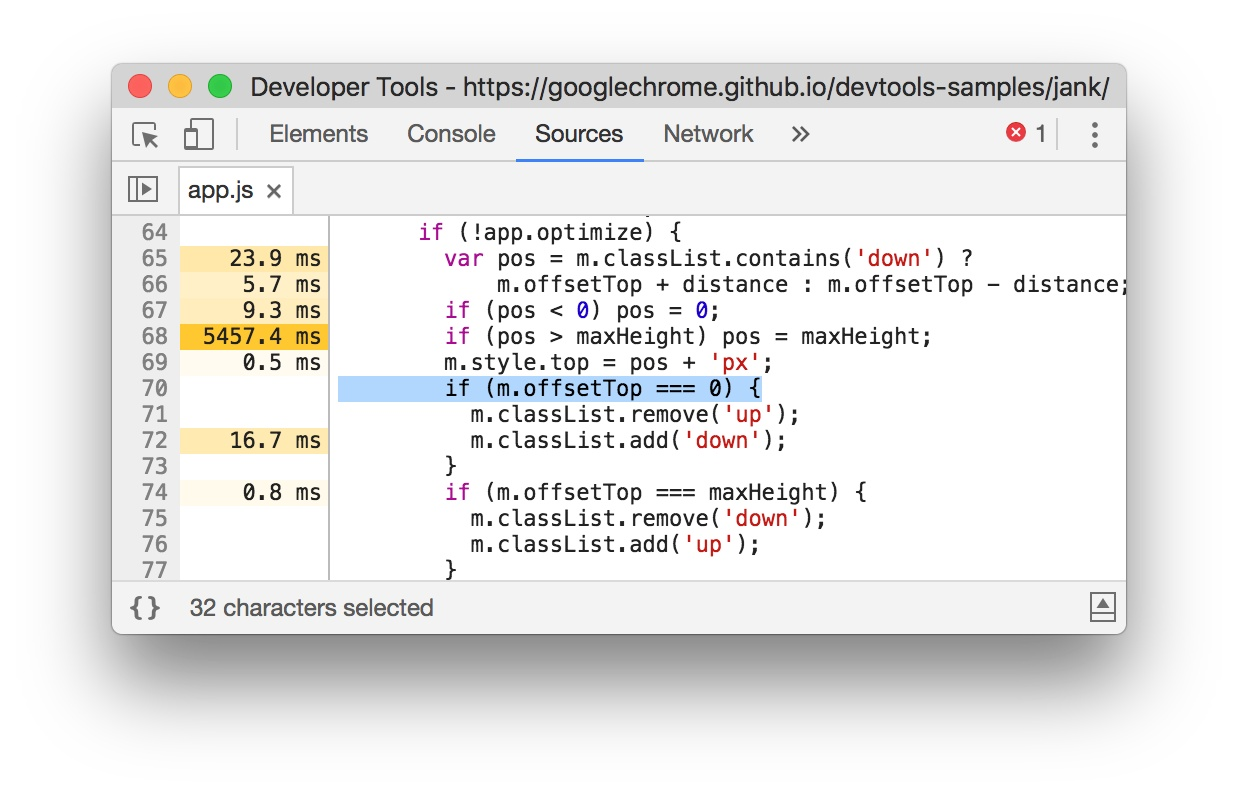The image size is (1238, 794).
Task: Click the 'if (pos < 0) pos = 0;' line
Action: tap(582, 310)
